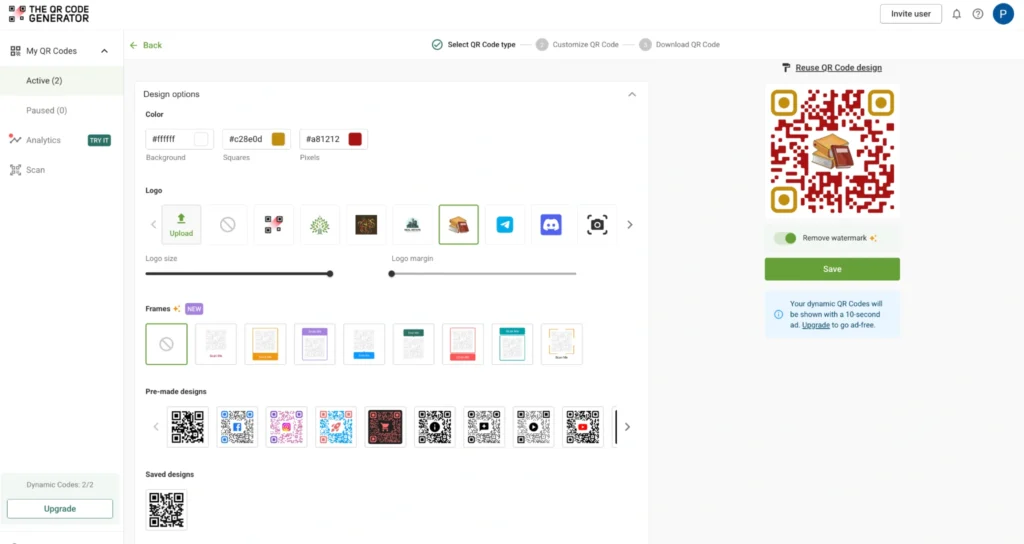Click the Logo size slider handle
1024x544 pixels.
point(330,274)
